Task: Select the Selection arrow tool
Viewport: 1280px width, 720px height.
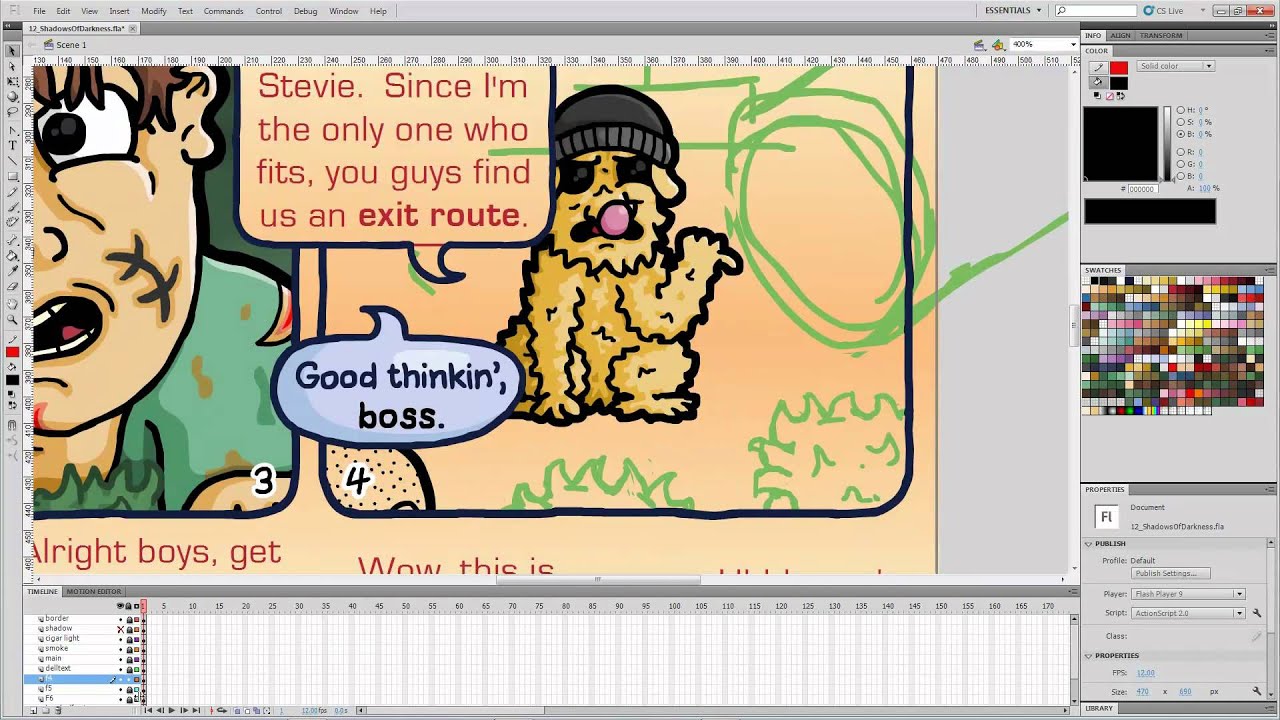Action: click(12, 50)
